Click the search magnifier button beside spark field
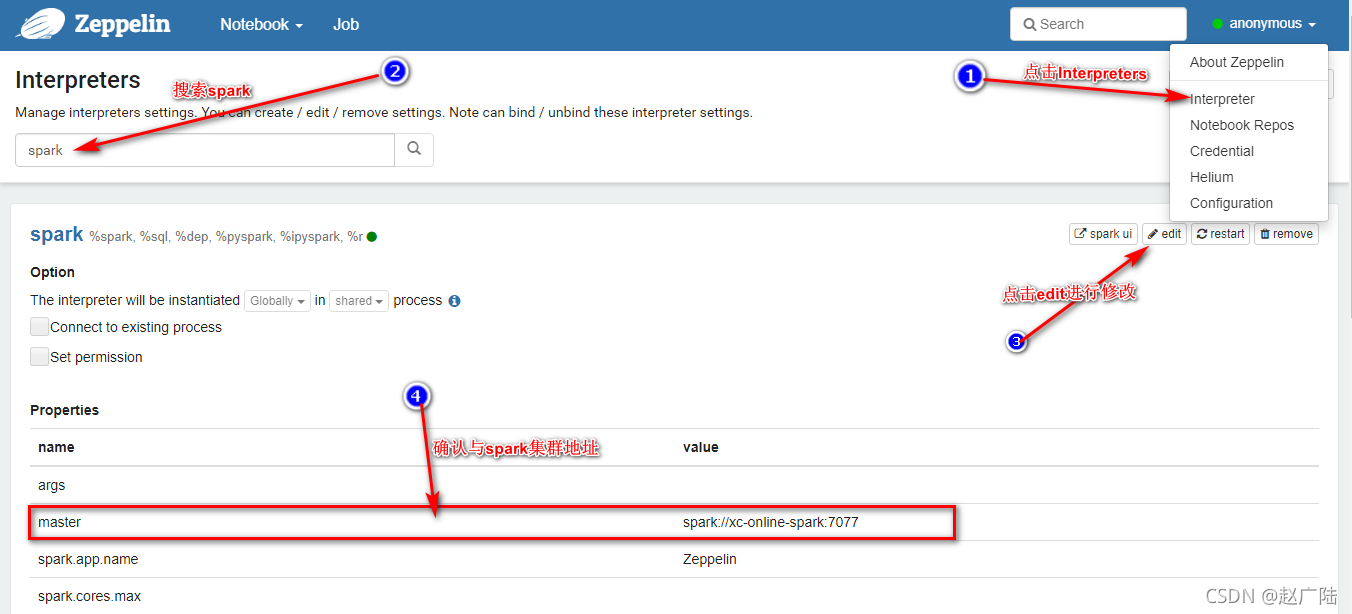The height and width of the screenshot is (614, 1352). (x=414, y=150)
